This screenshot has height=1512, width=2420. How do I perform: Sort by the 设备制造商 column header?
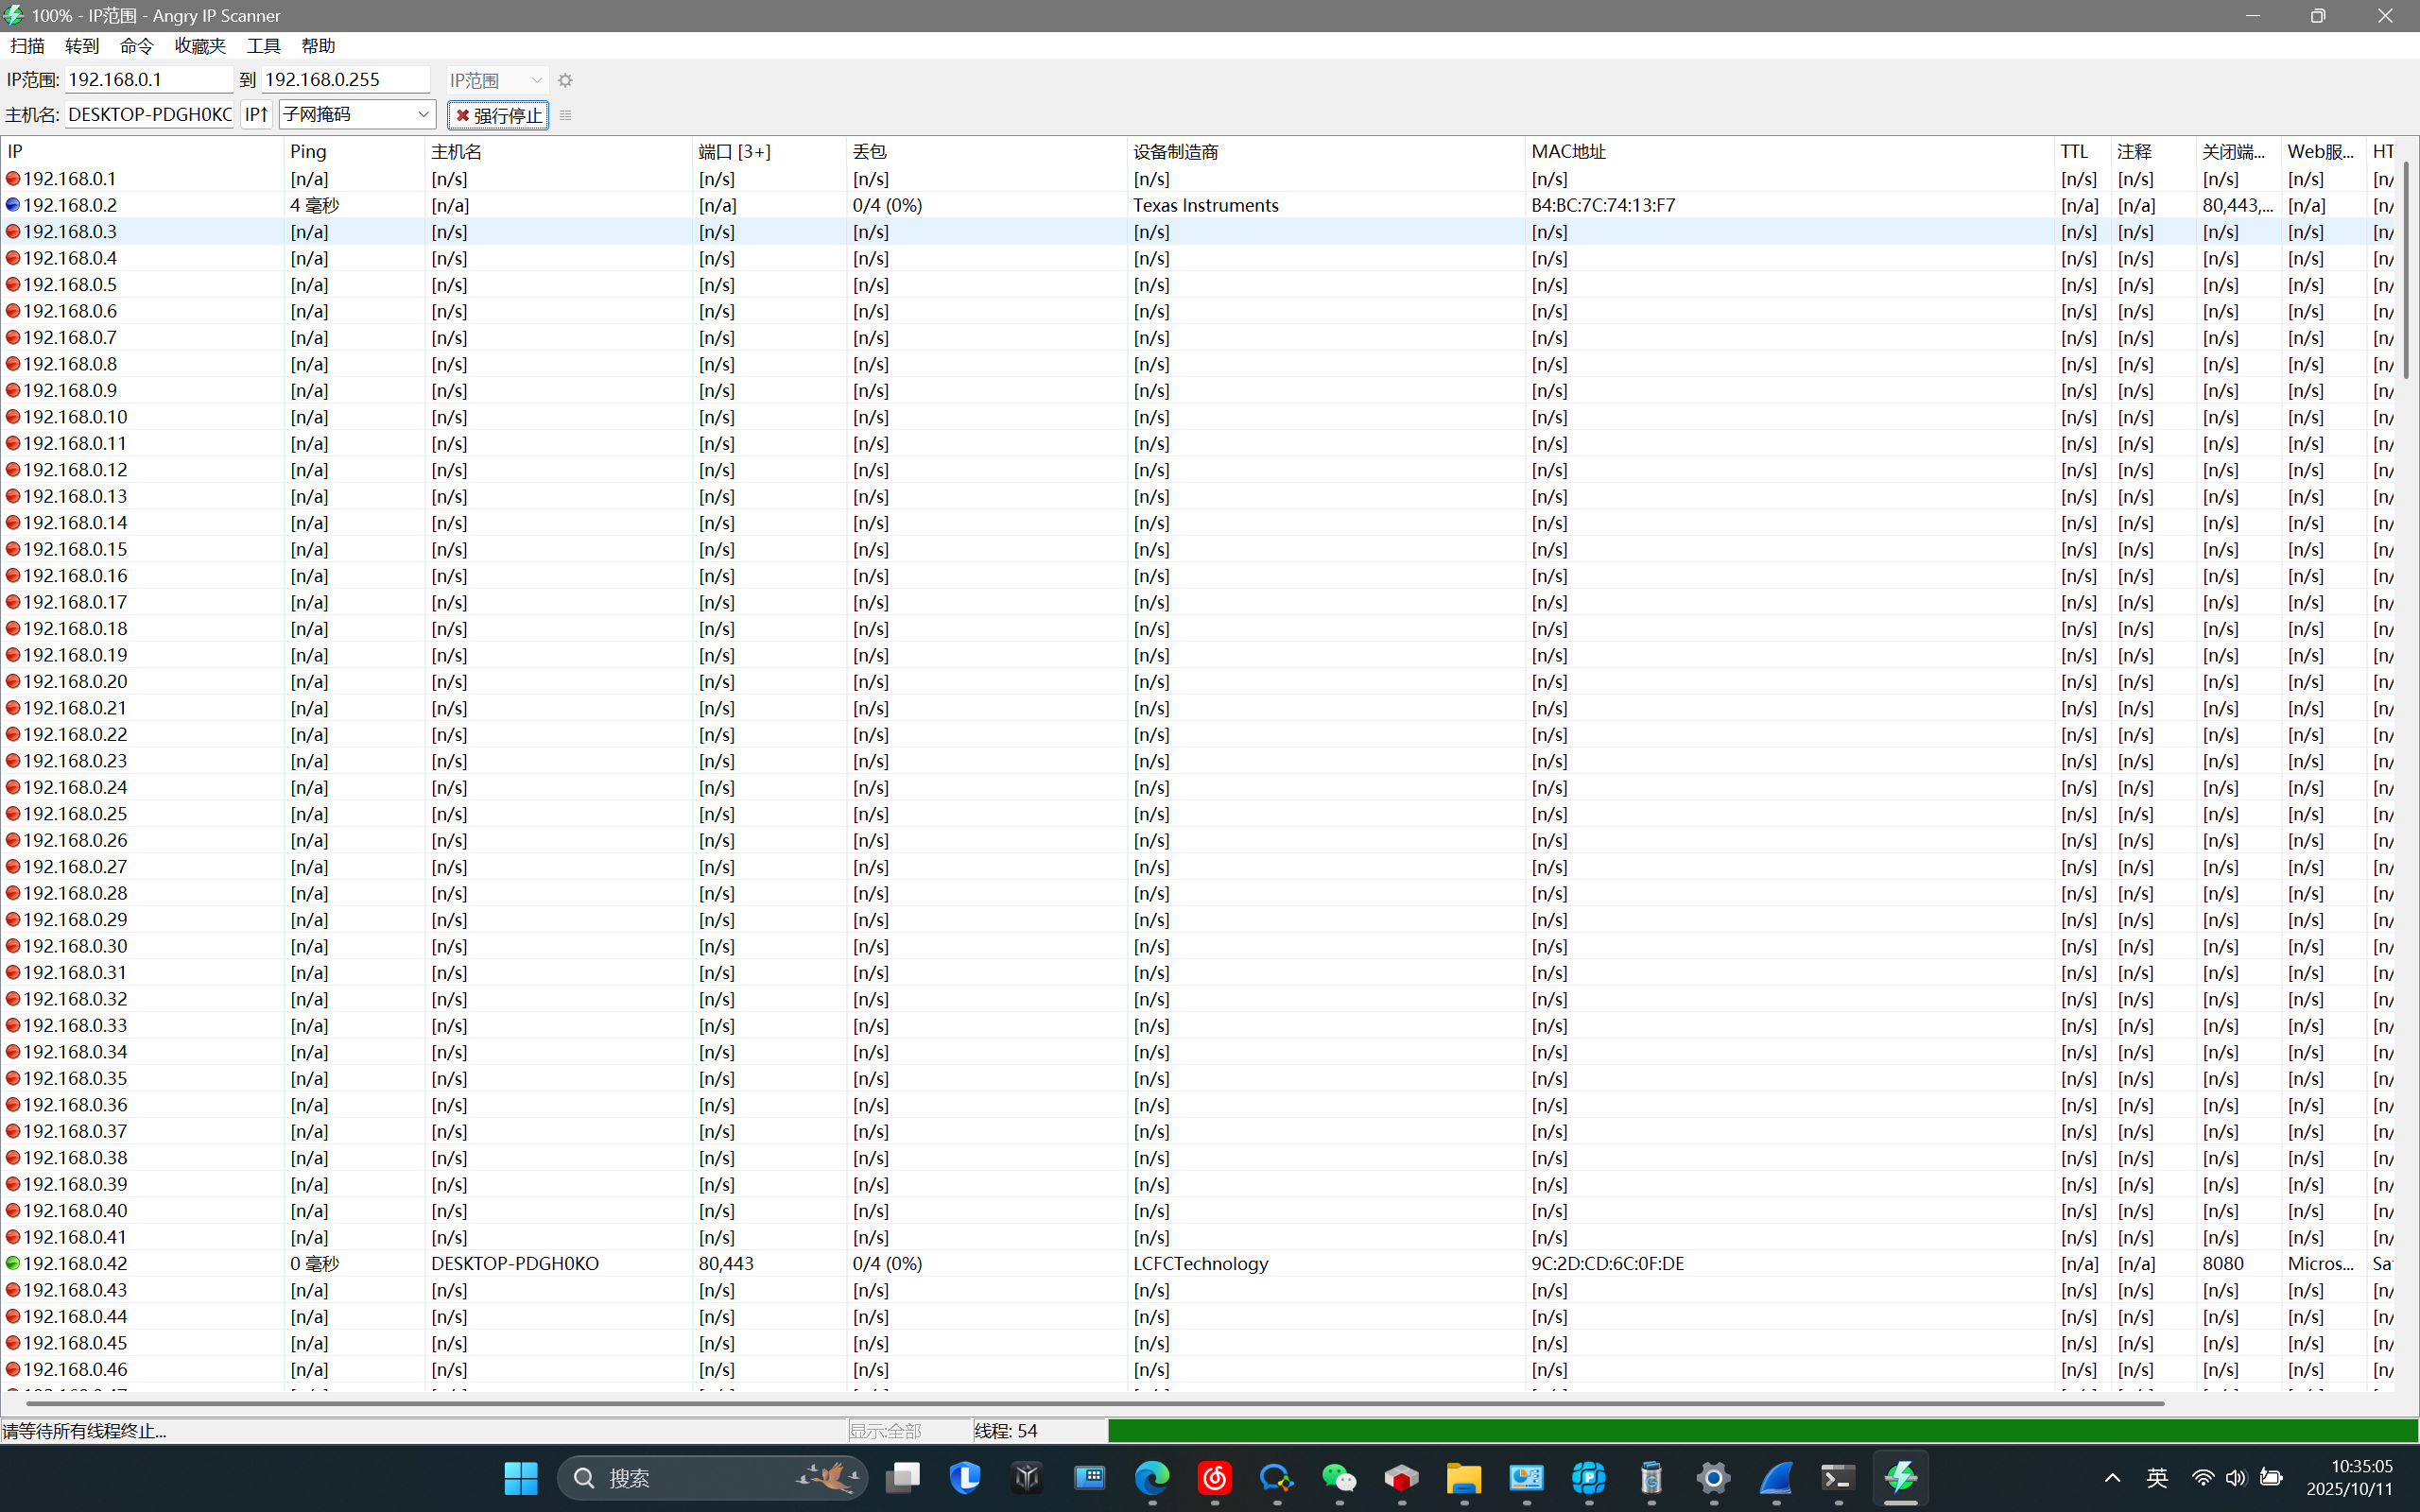tap(1326, 151)
